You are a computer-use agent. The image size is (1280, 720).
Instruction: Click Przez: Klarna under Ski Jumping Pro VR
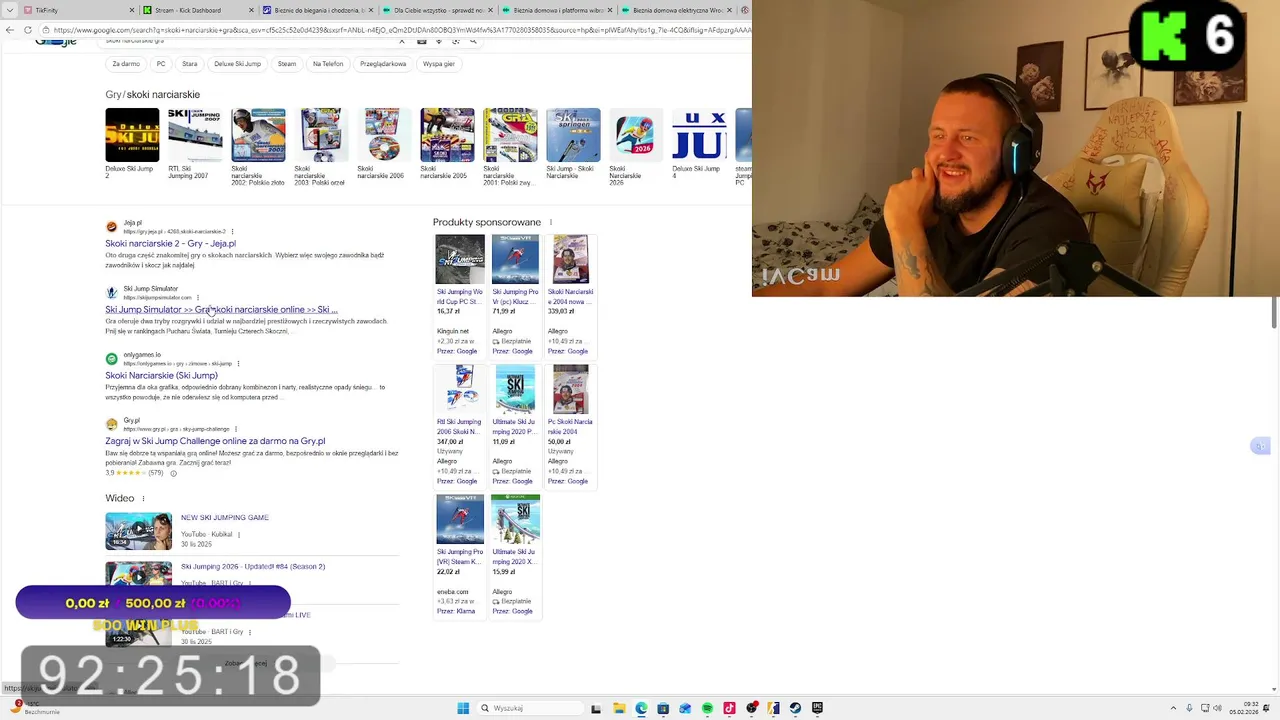(456, 611)
